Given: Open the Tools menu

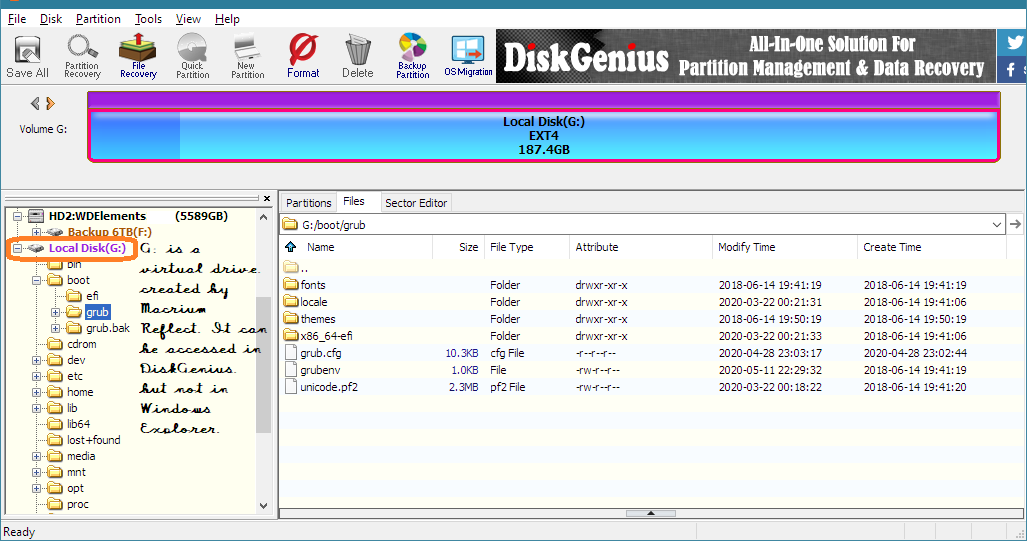Looking at the screenshot, I should tap(148, 19).
